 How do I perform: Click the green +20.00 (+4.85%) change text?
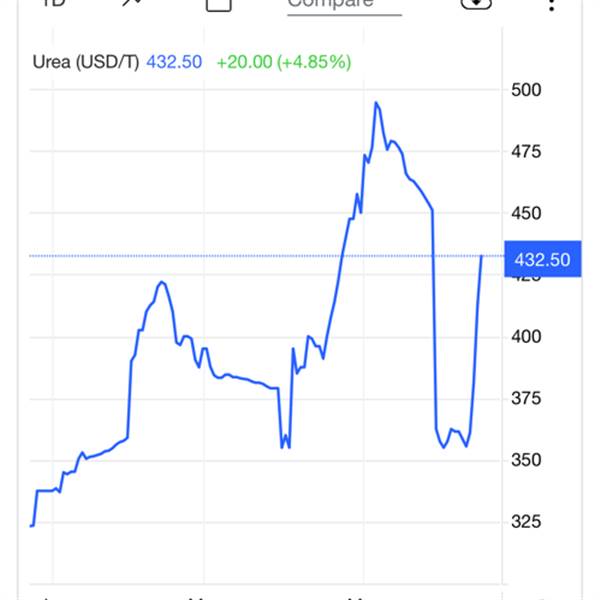click(x=284, y=62)
